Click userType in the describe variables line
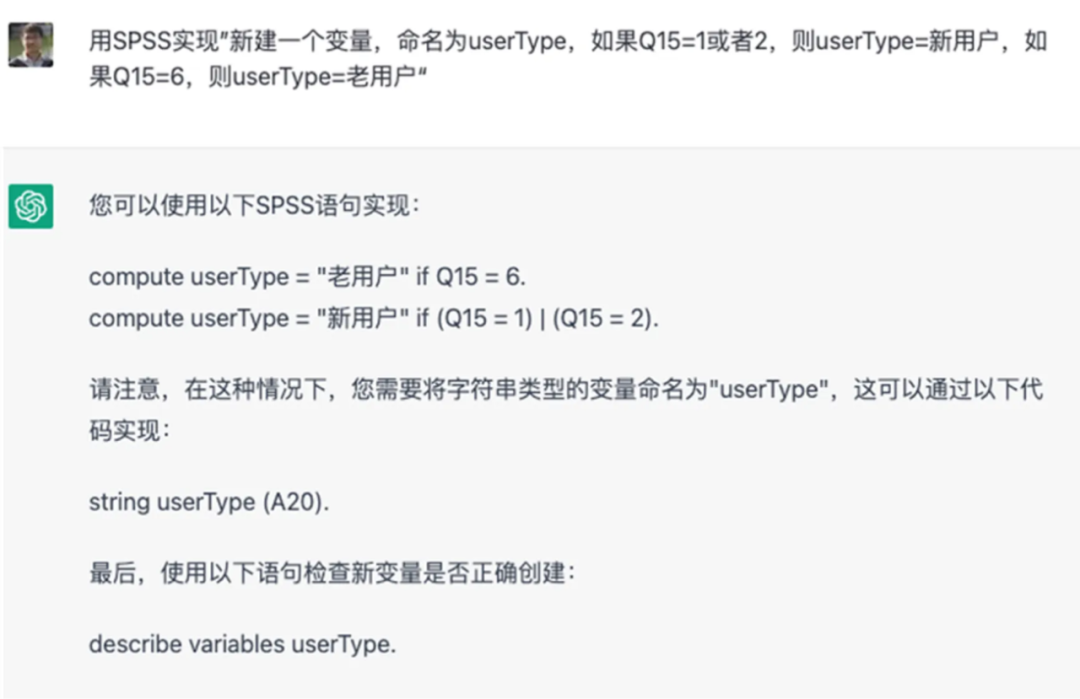1080x699 pixels. 343,645
